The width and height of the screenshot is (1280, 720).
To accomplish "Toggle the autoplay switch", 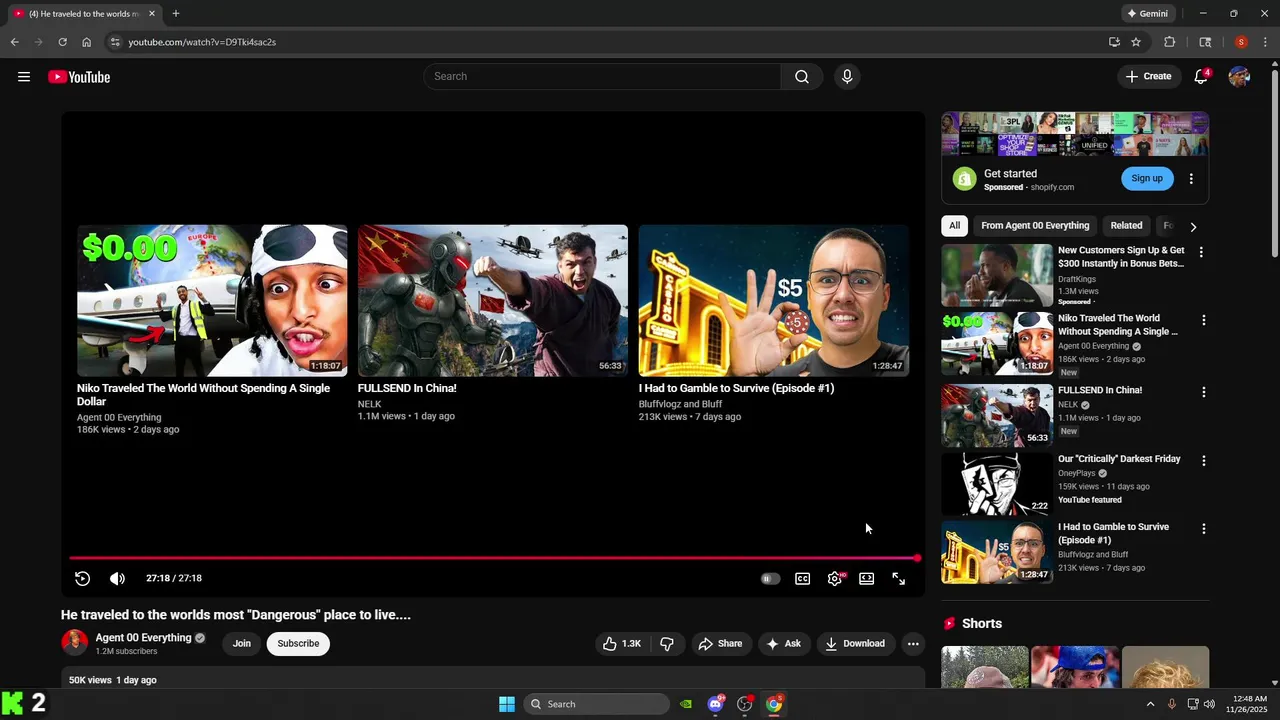I will [x=770, y=579].
